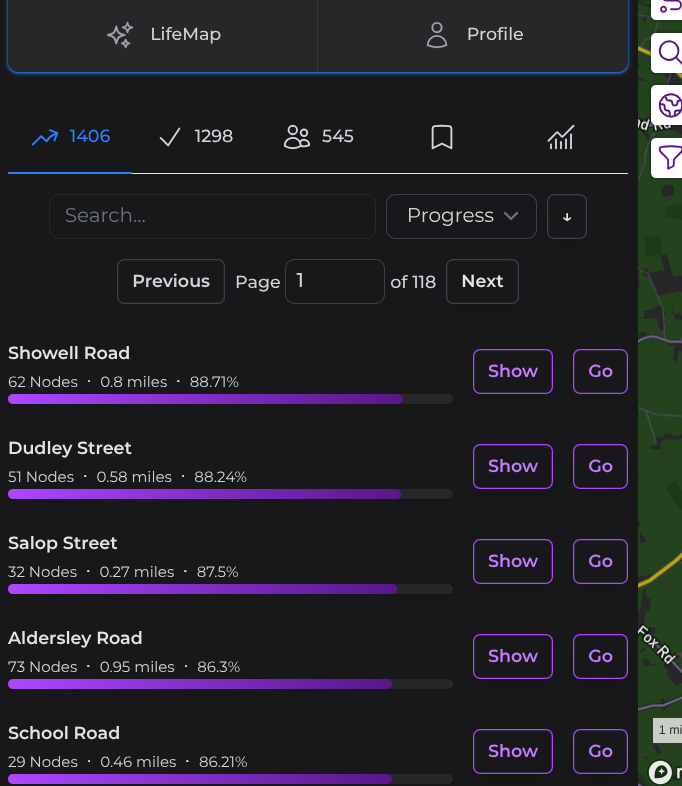Open the map filter funnel icon
The height and width of the screenshot is (786, 682).
pos(669,157)
